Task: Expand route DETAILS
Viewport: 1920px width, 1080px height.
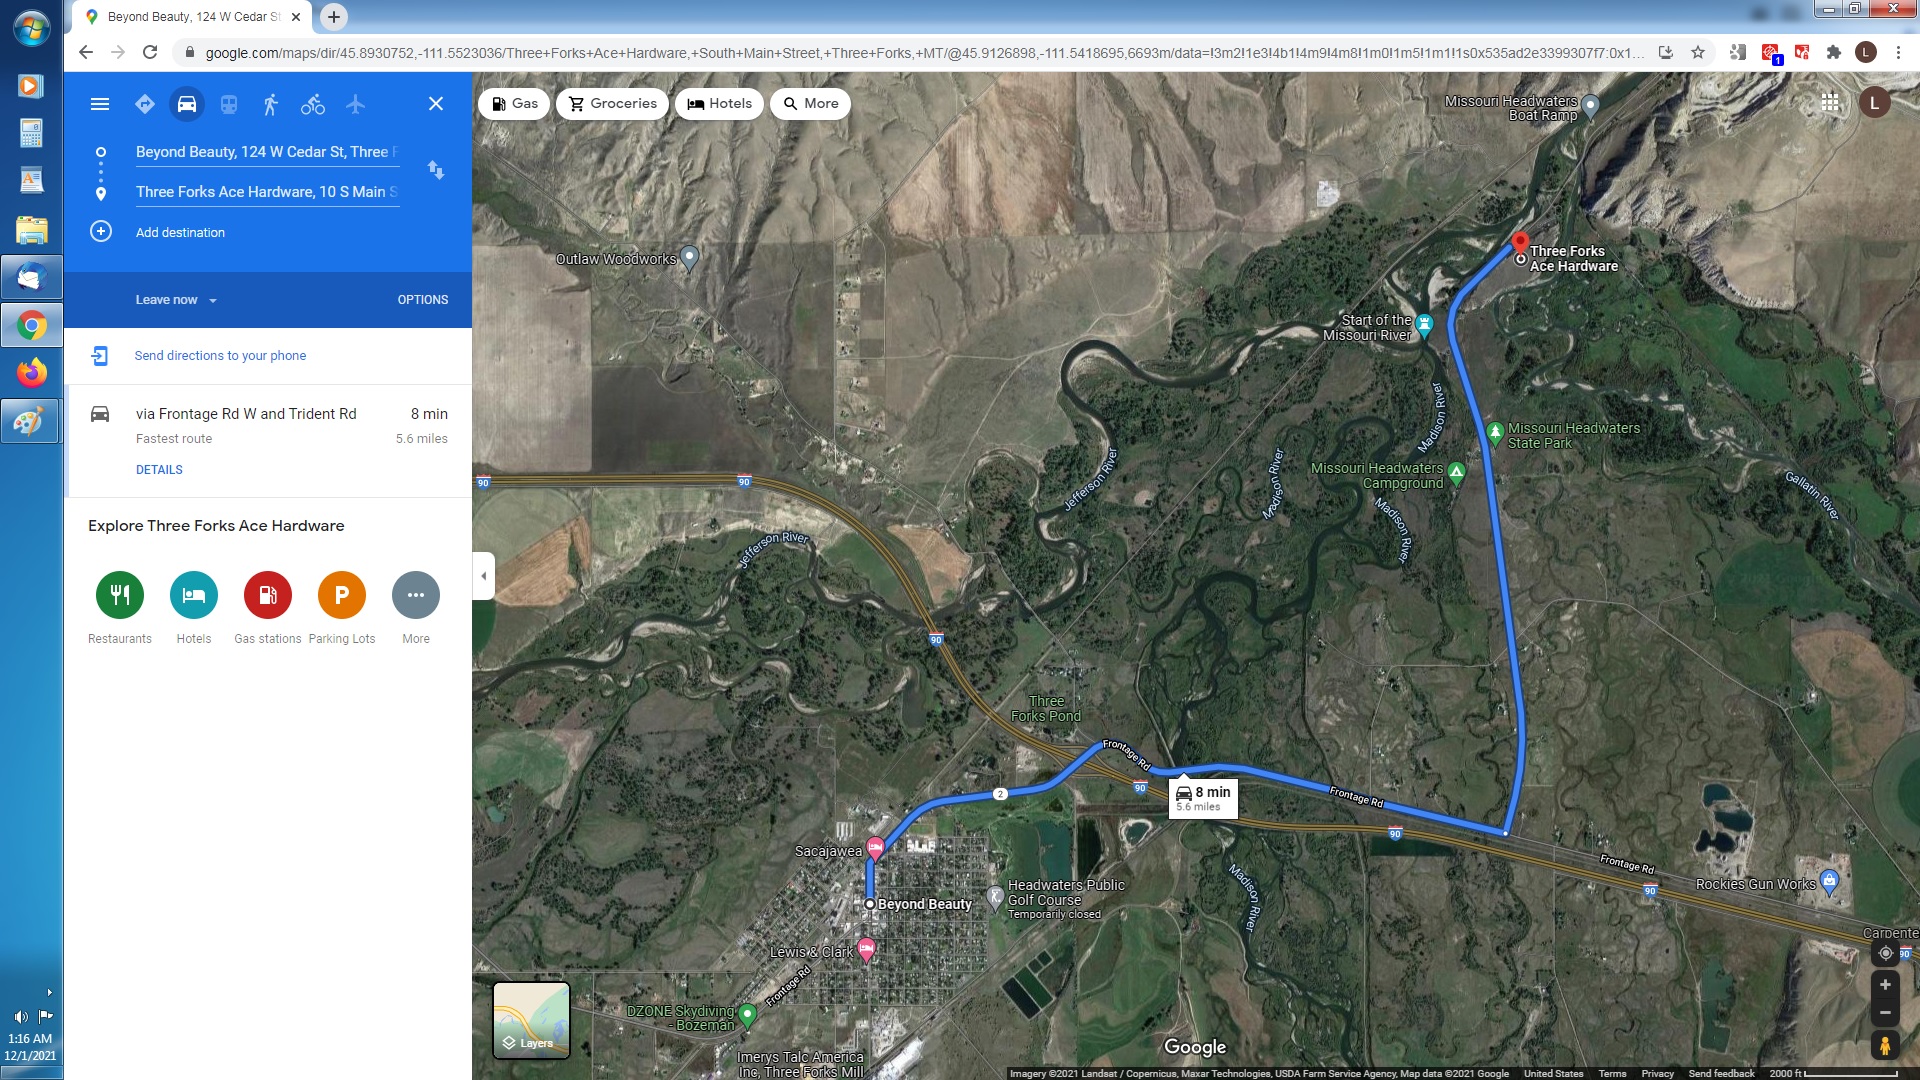Action: click(x=159, y=470)
